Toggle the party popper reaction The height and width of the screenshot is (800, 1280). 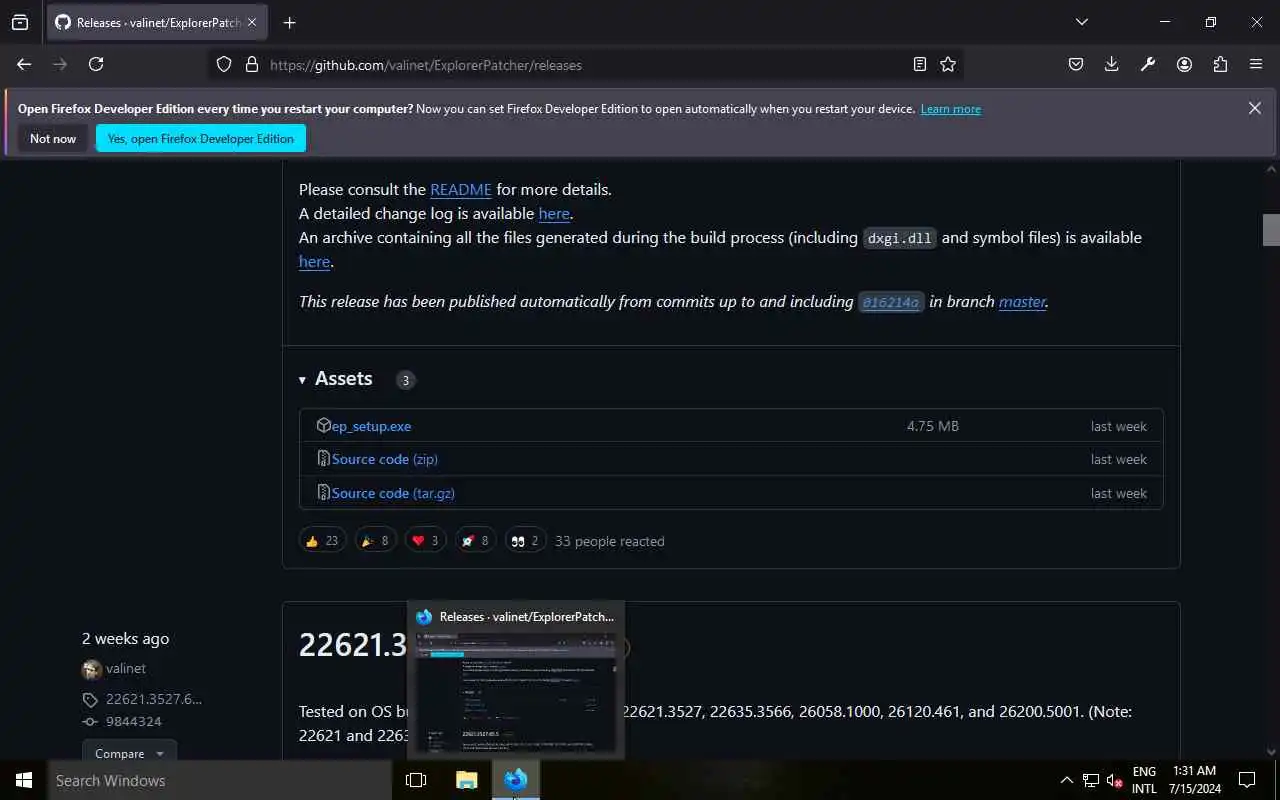[x=375, y=540]
